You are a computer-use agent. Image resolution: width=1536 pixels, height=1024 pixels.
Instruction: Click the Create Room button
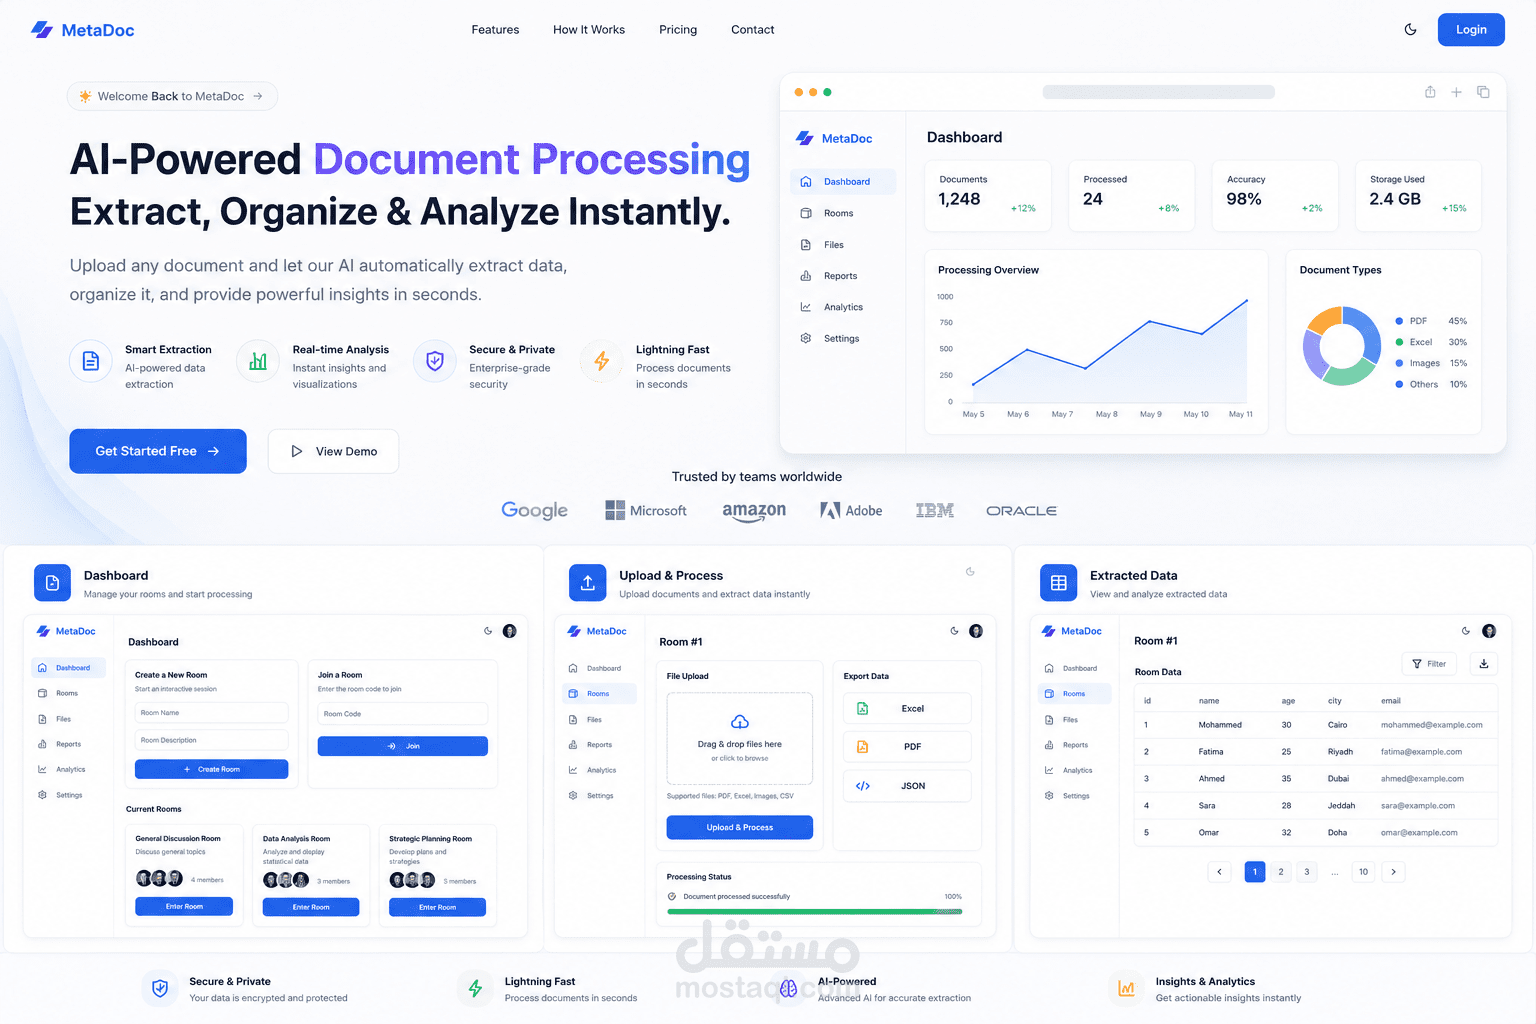coord(212,769)
